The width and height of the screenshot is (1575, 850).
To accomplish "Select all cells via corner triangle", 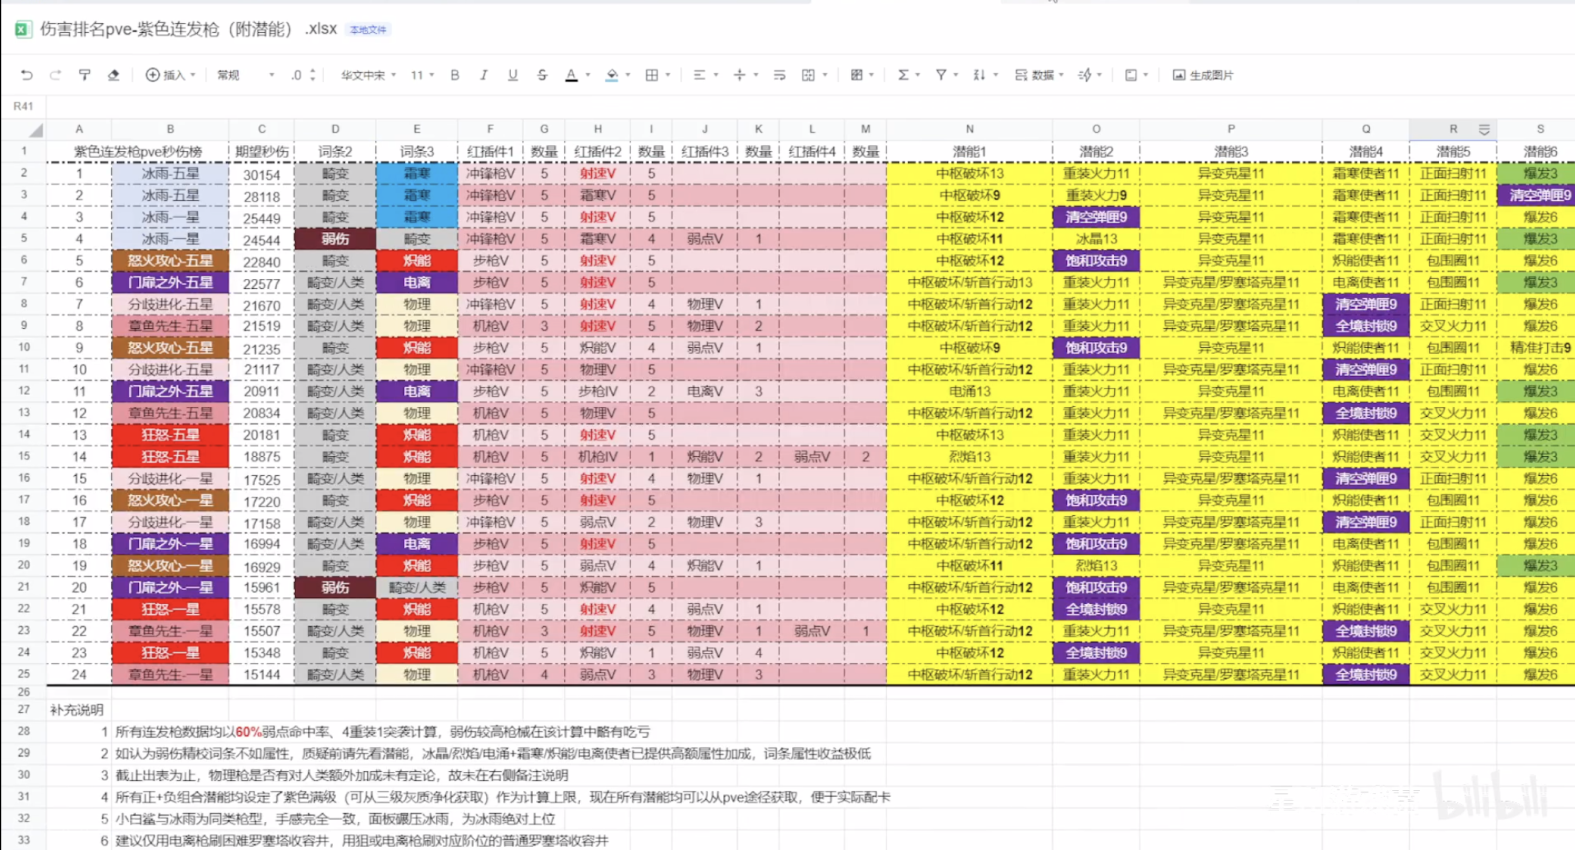I will [35, 130].
